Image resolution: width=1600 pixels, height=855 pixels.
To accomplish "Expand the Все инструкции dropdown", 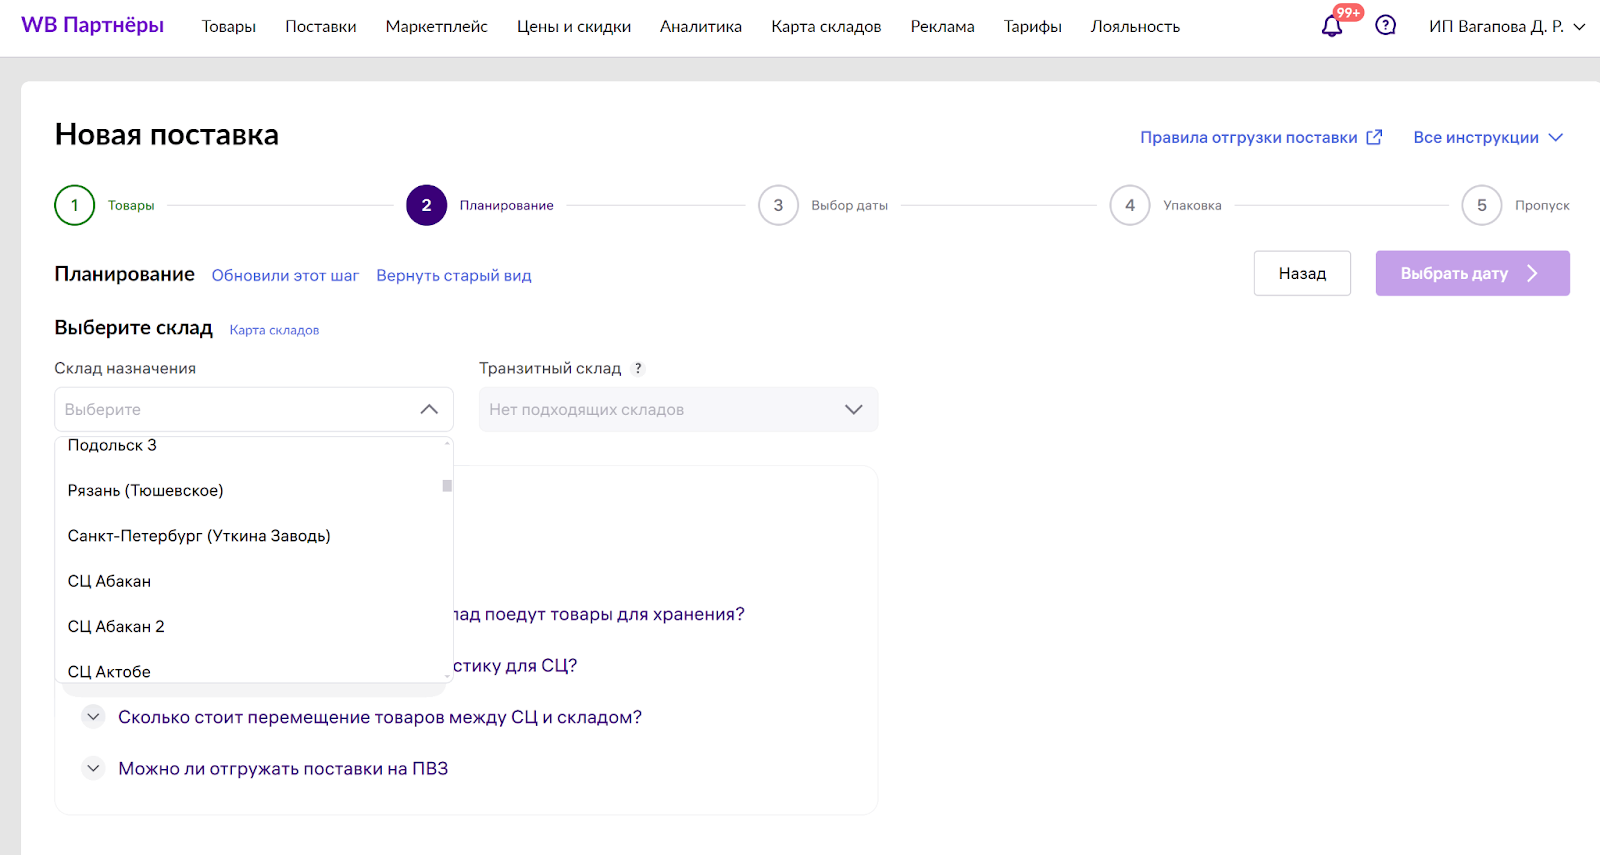I will (x=1487, y=137).
